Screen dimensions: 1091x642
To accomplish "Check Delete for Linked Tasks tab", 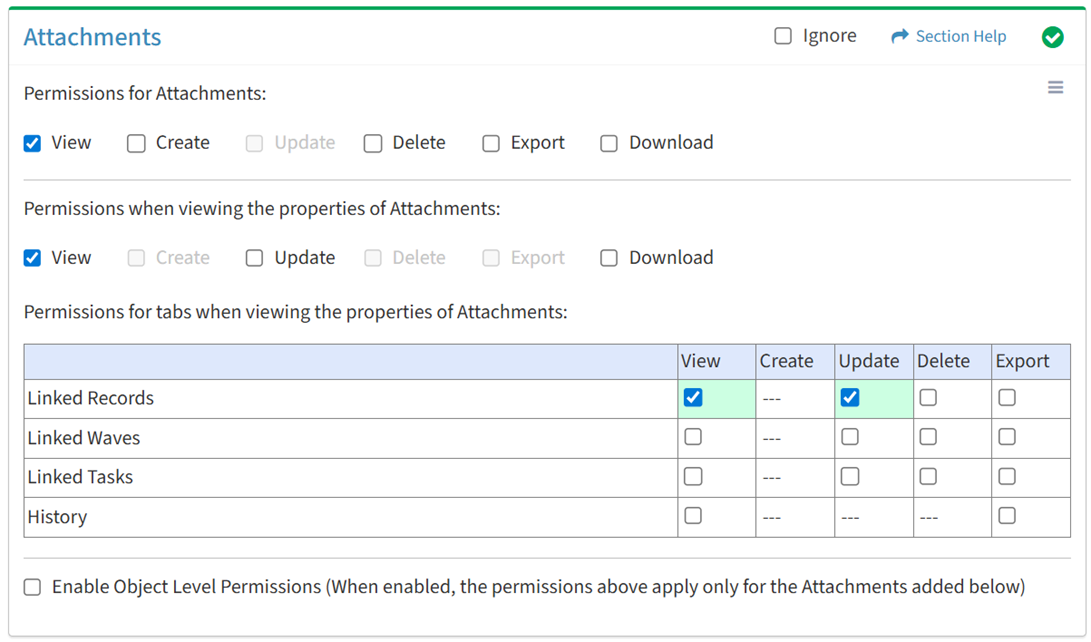I will coord(928,476).
